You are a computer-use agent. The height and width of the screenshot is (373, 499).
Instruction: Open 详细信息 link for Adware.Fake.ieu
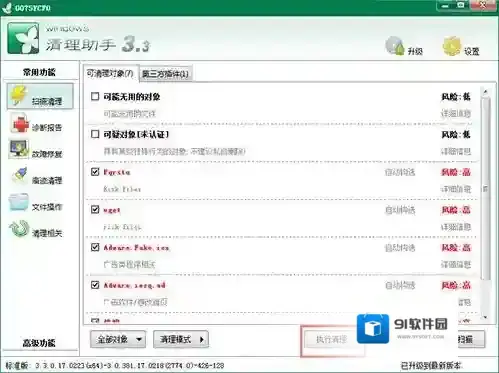click(456, 265)
